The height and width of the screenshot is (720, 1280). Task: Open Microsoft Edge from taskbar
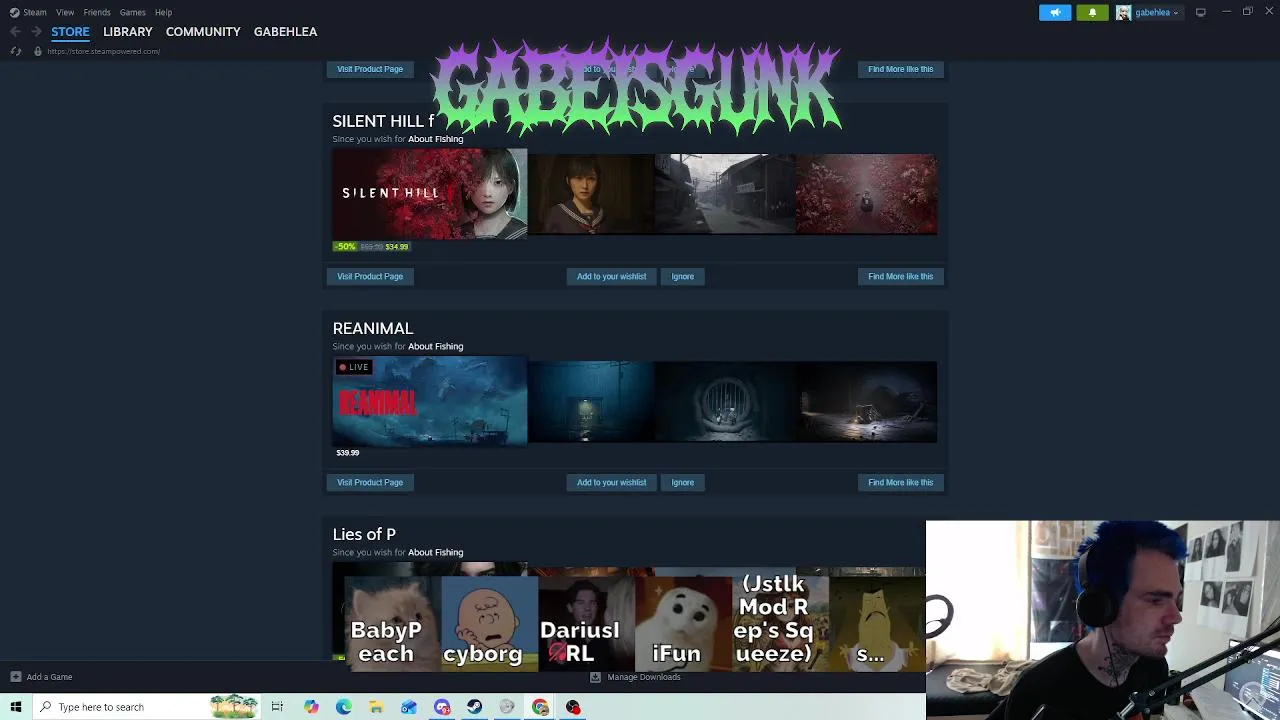[x=343, y=707]
